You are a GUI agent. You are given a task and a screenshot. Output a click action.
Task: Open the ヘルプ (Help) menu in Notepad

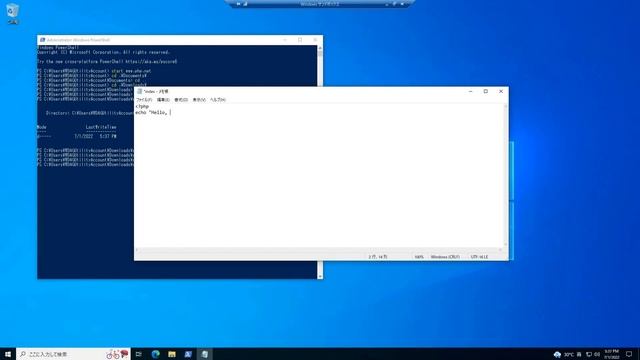click(x=218, y=100)
